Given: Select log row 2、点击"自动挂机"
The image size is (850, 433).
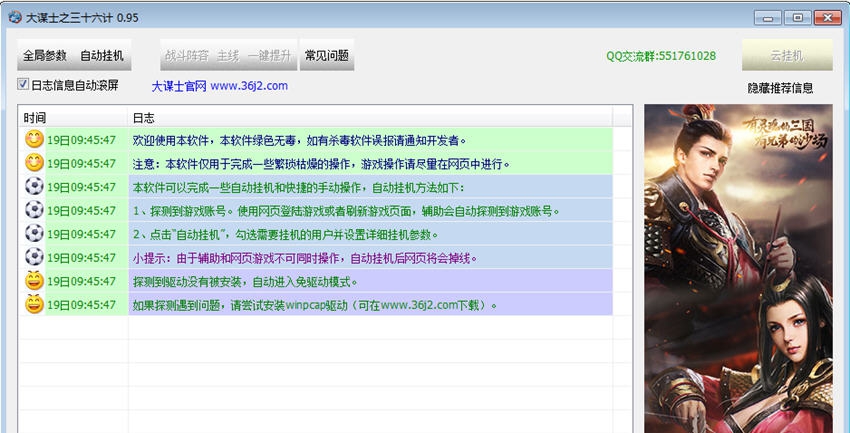Looking at the screenshot, I should pos(315,234).
